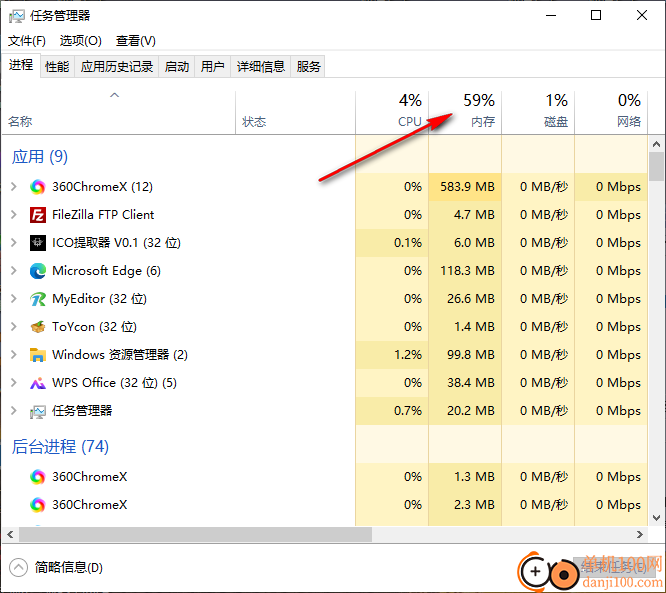The height and width of the screenshot is (593, 666).
Task: Click the ICO提取器 V0.1 icon
Action: 37,243
